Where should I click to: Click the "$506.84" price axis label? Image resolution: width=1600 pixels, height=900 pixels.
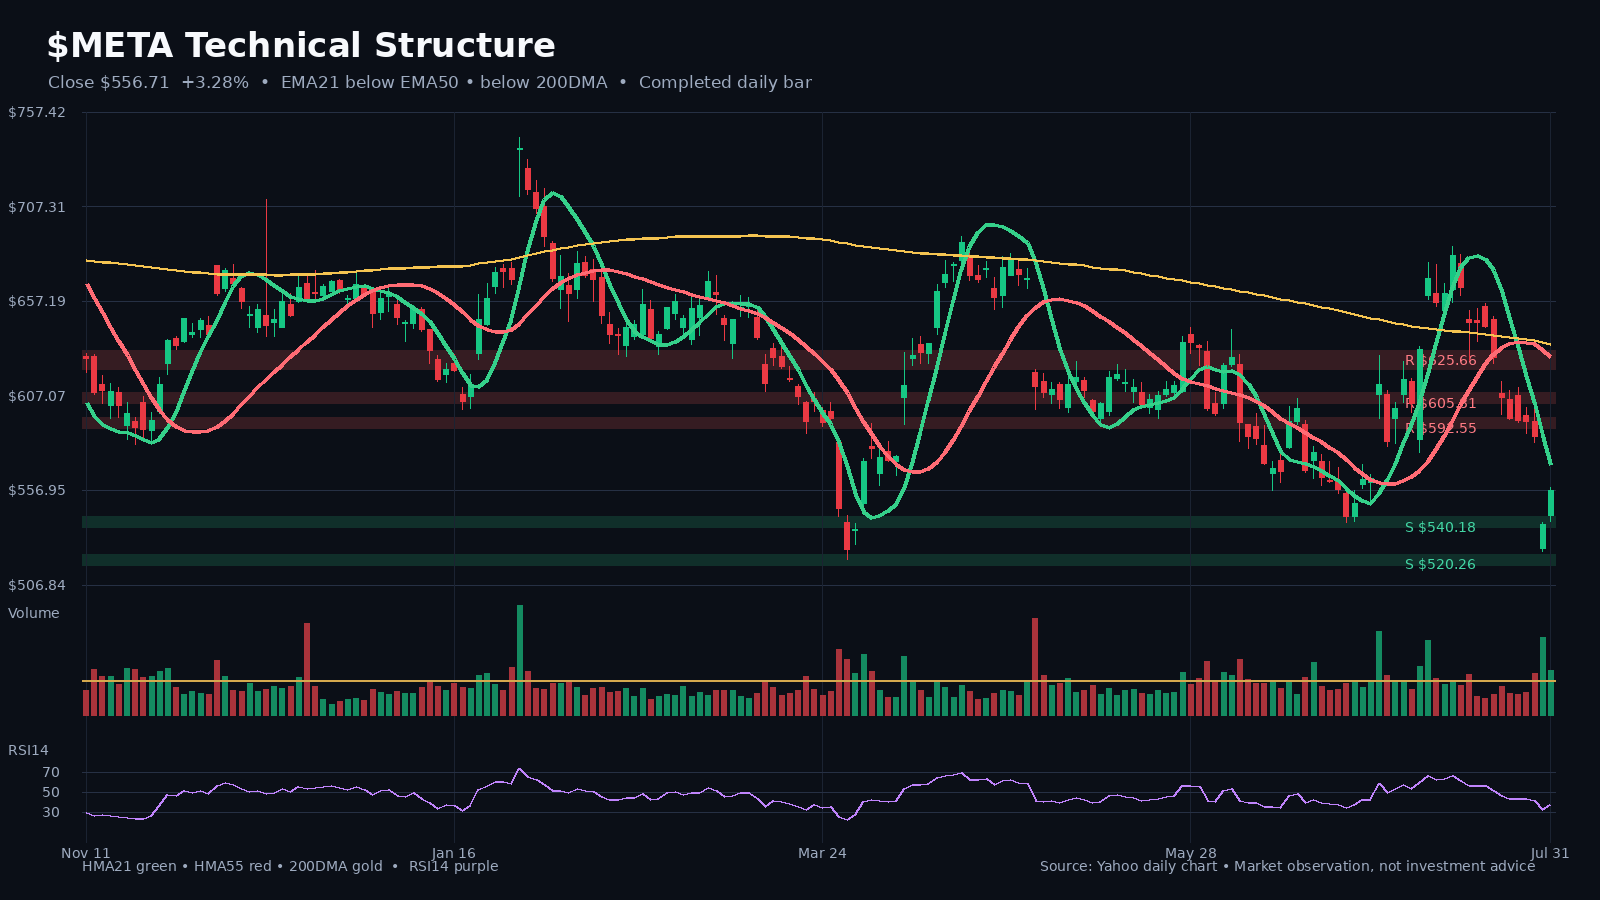[37, 585]
